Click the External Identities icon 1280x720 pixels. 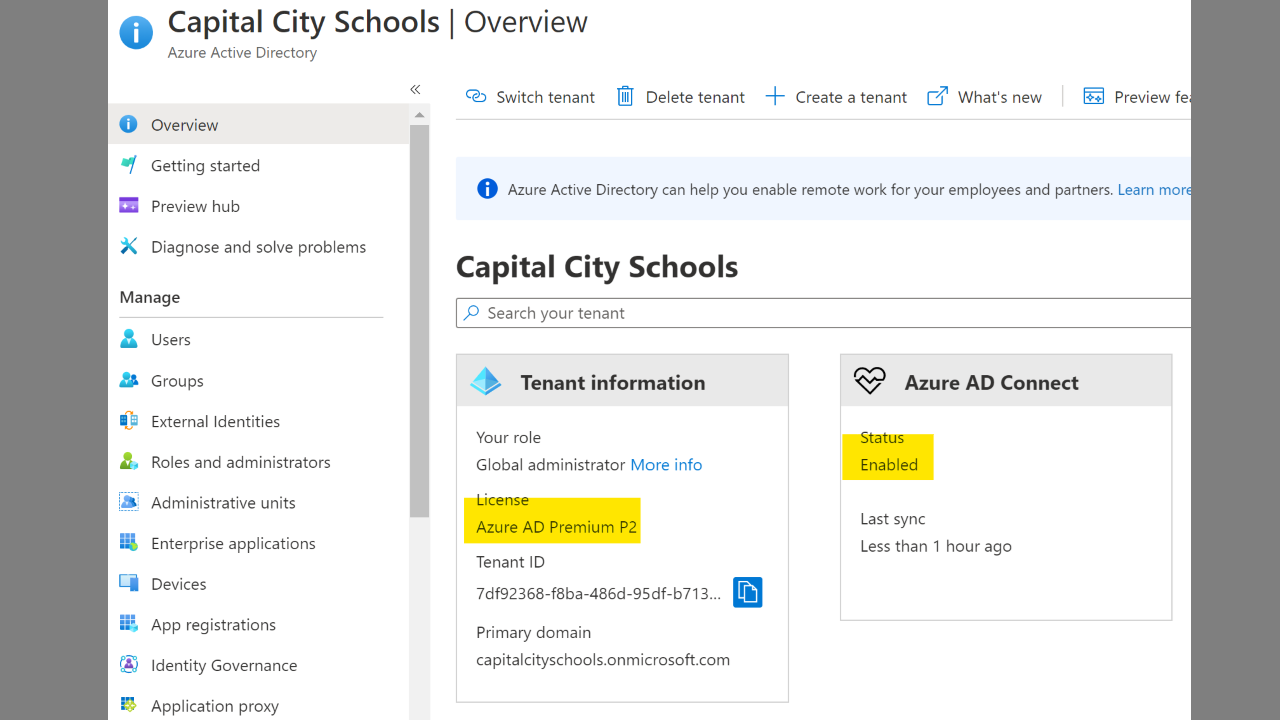pos(128,421)
